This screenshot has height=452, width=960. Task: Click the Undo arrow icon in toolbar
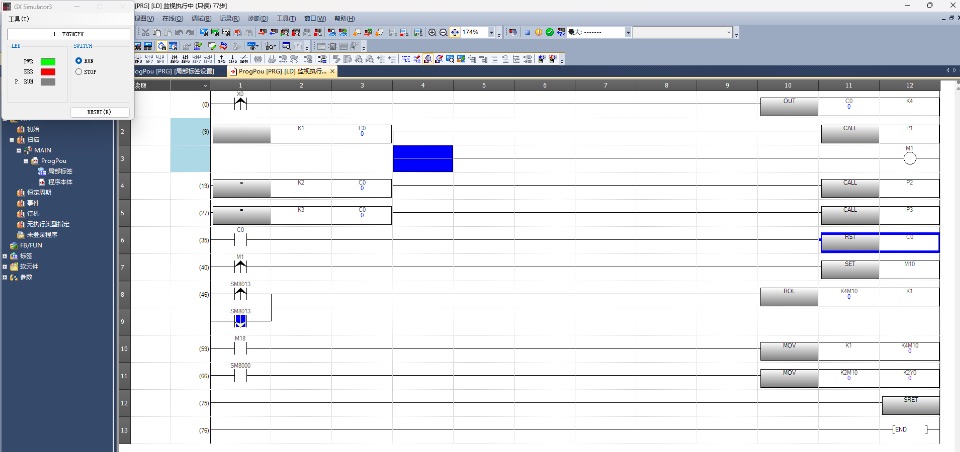178,32
